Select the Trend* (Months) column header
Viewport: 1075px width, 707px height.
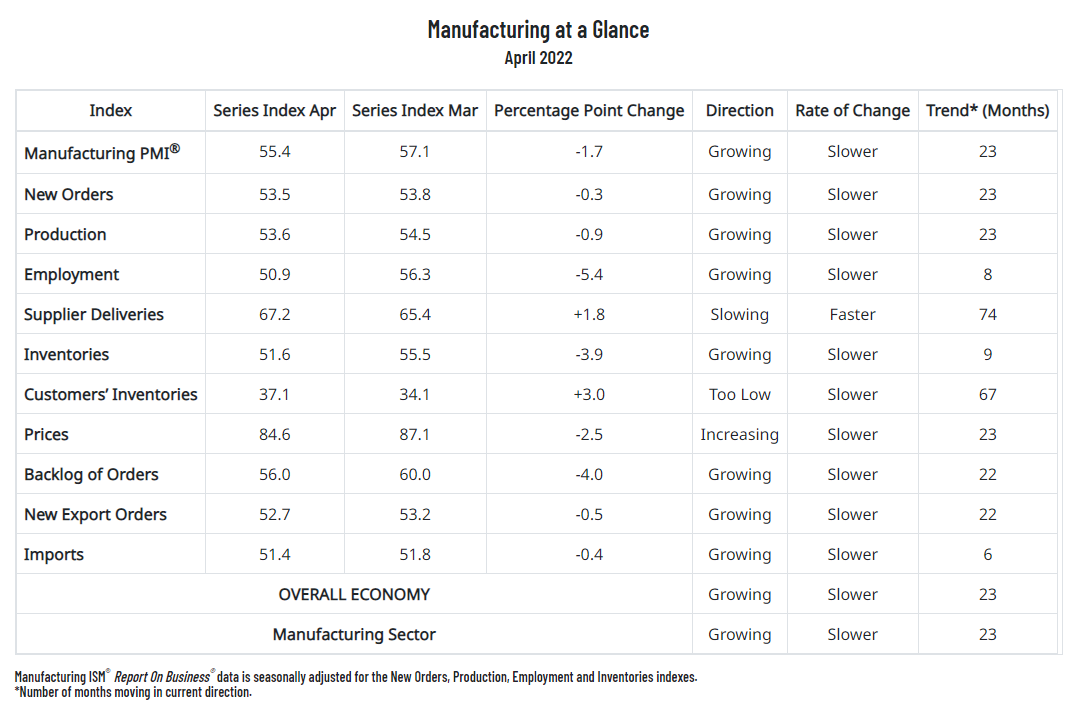click(x=987, y=111)
